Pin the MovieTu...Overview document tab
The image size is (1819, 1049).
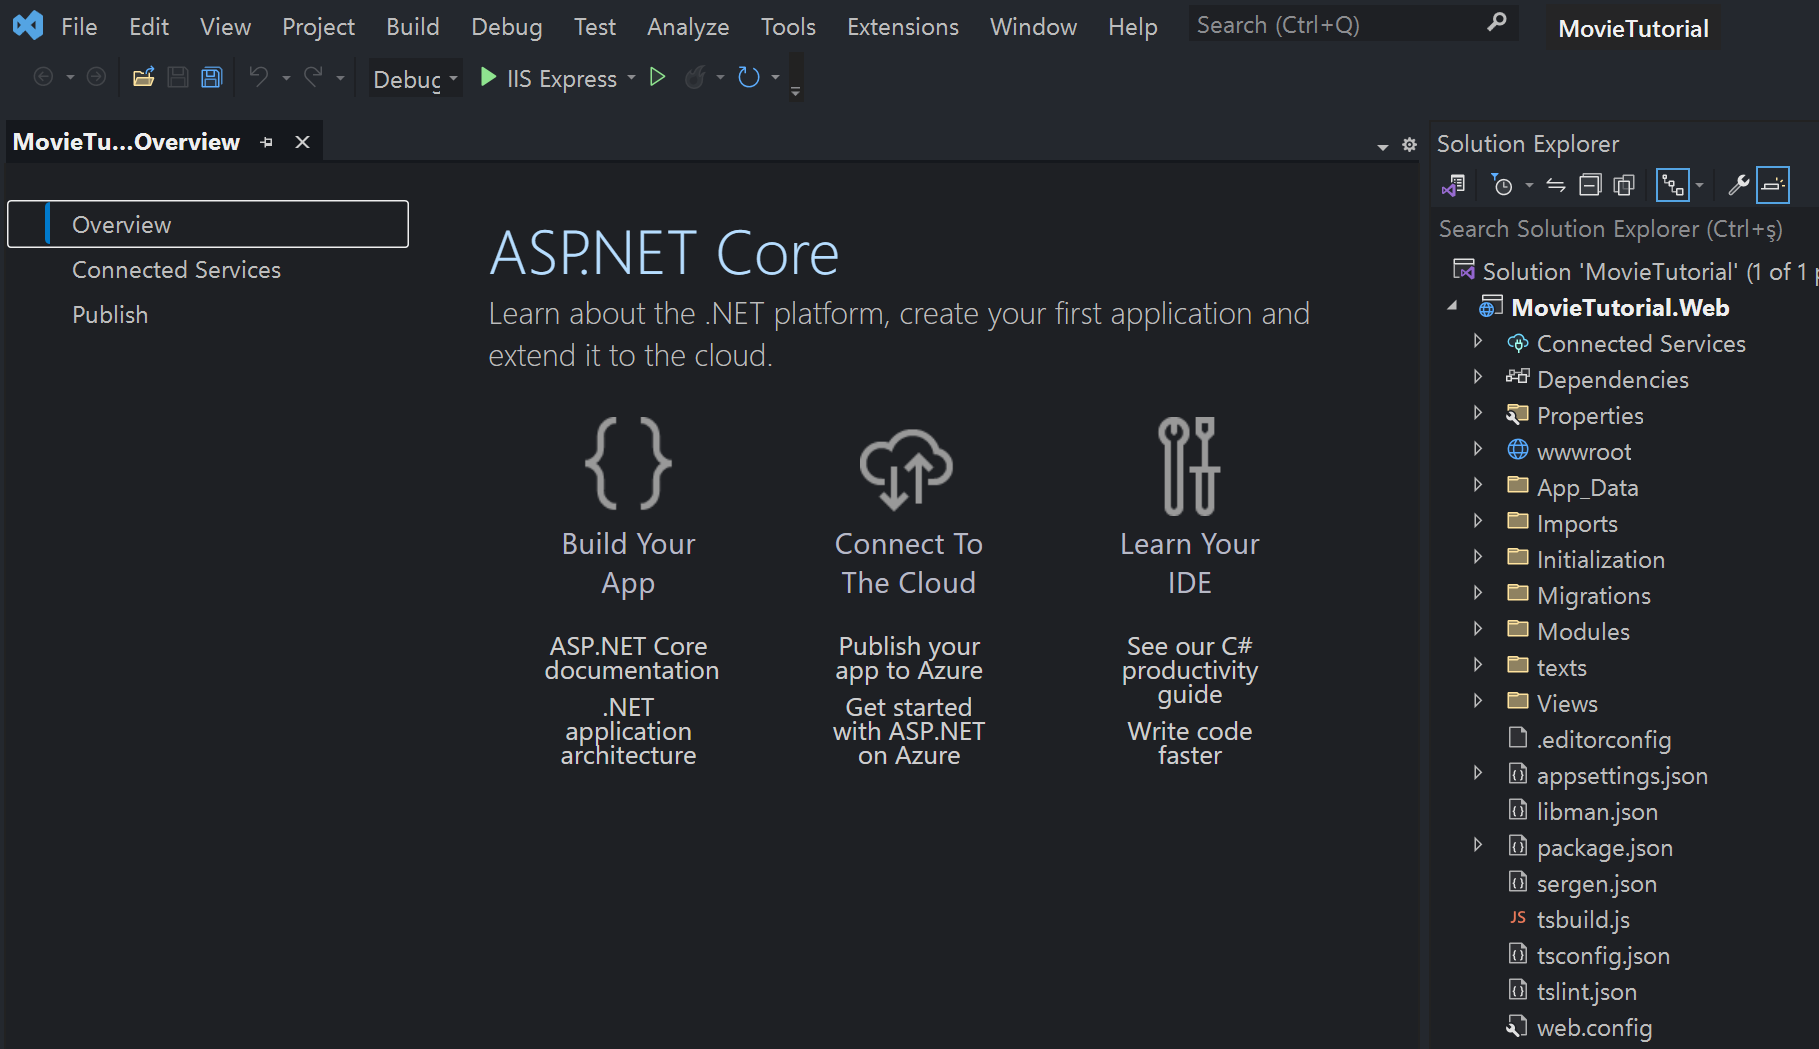click(266, 142)
